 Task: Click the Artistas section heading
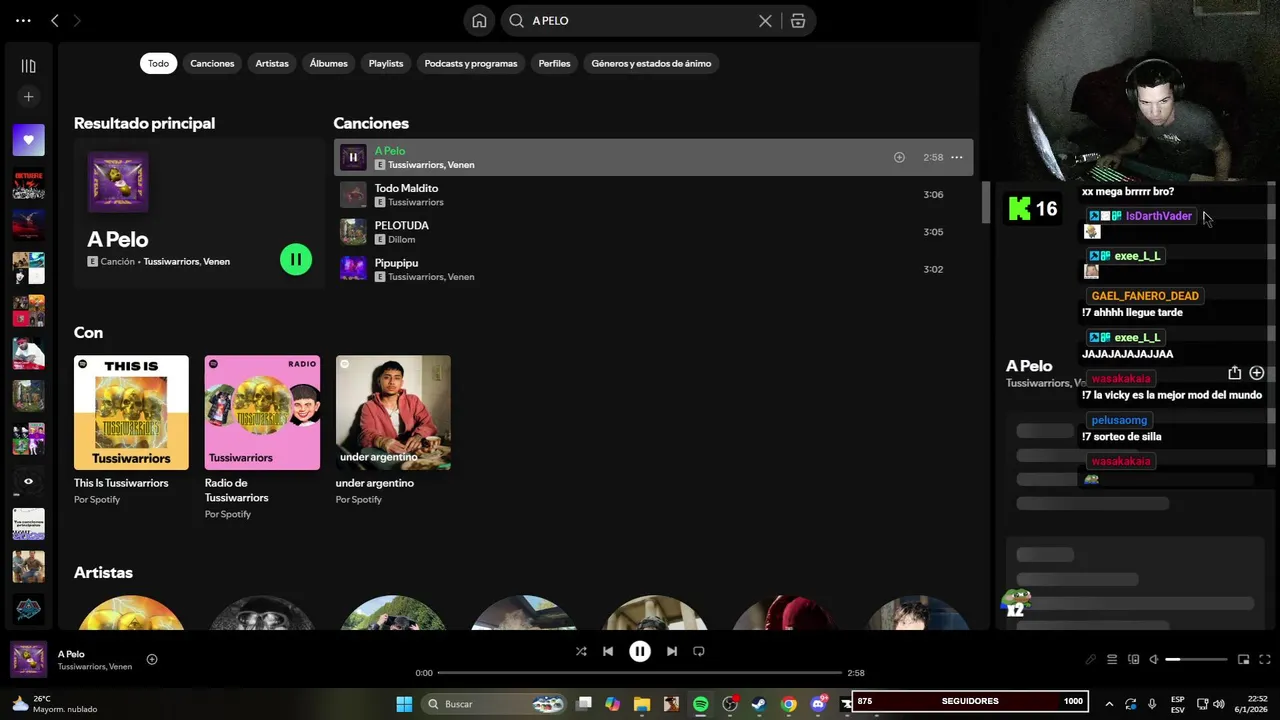(103, 572)
